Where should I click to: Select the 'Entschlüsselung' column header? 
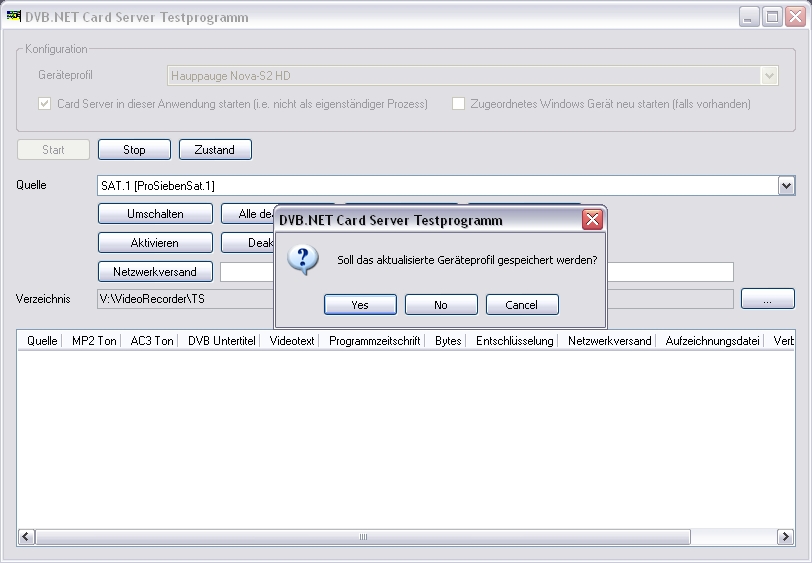click(514, 341)
